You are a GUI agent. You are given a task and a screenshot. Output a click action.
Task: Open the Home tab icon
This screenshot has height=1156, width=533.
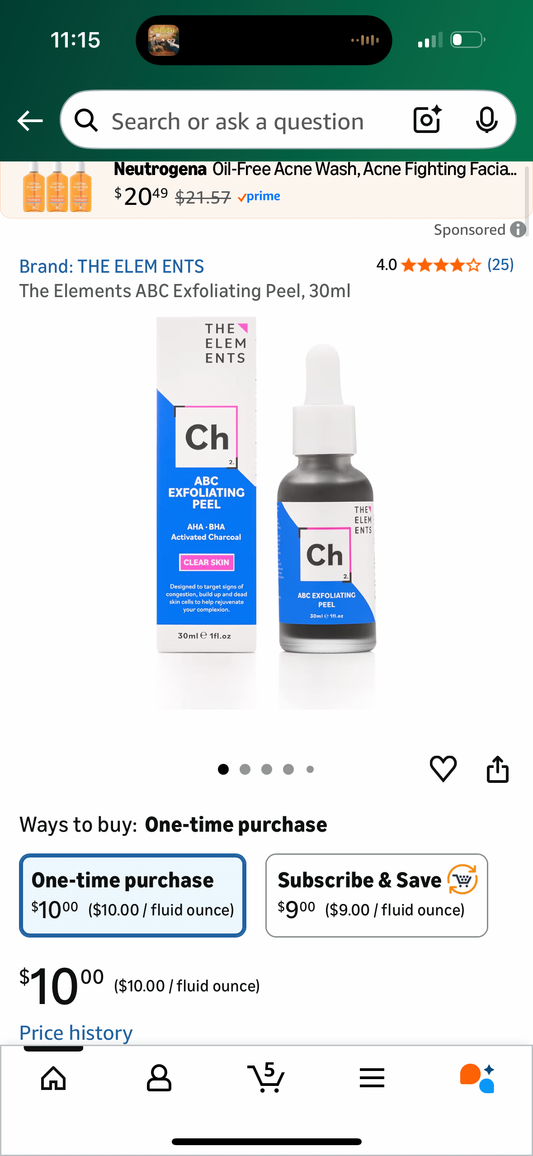coord(53,1079)
